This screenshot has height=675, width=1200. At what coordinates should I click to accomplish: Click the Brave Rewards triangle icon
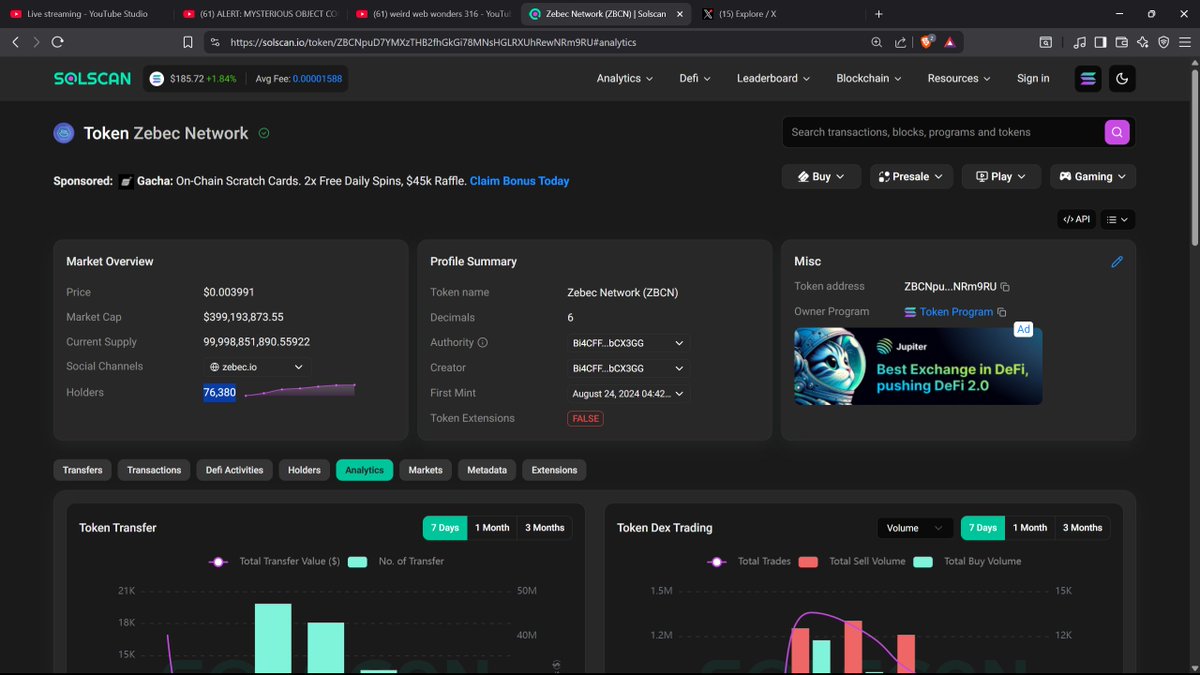[x=949, y=42]
